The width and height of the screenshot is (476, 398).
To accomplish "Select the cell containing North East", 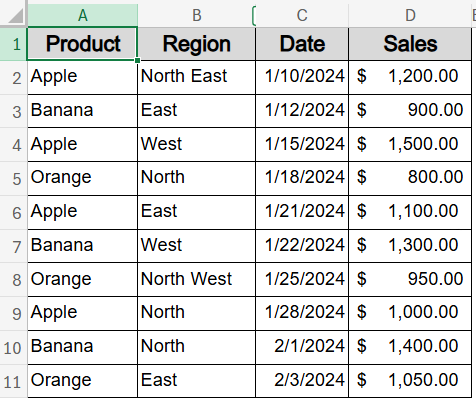I will 197,77.
